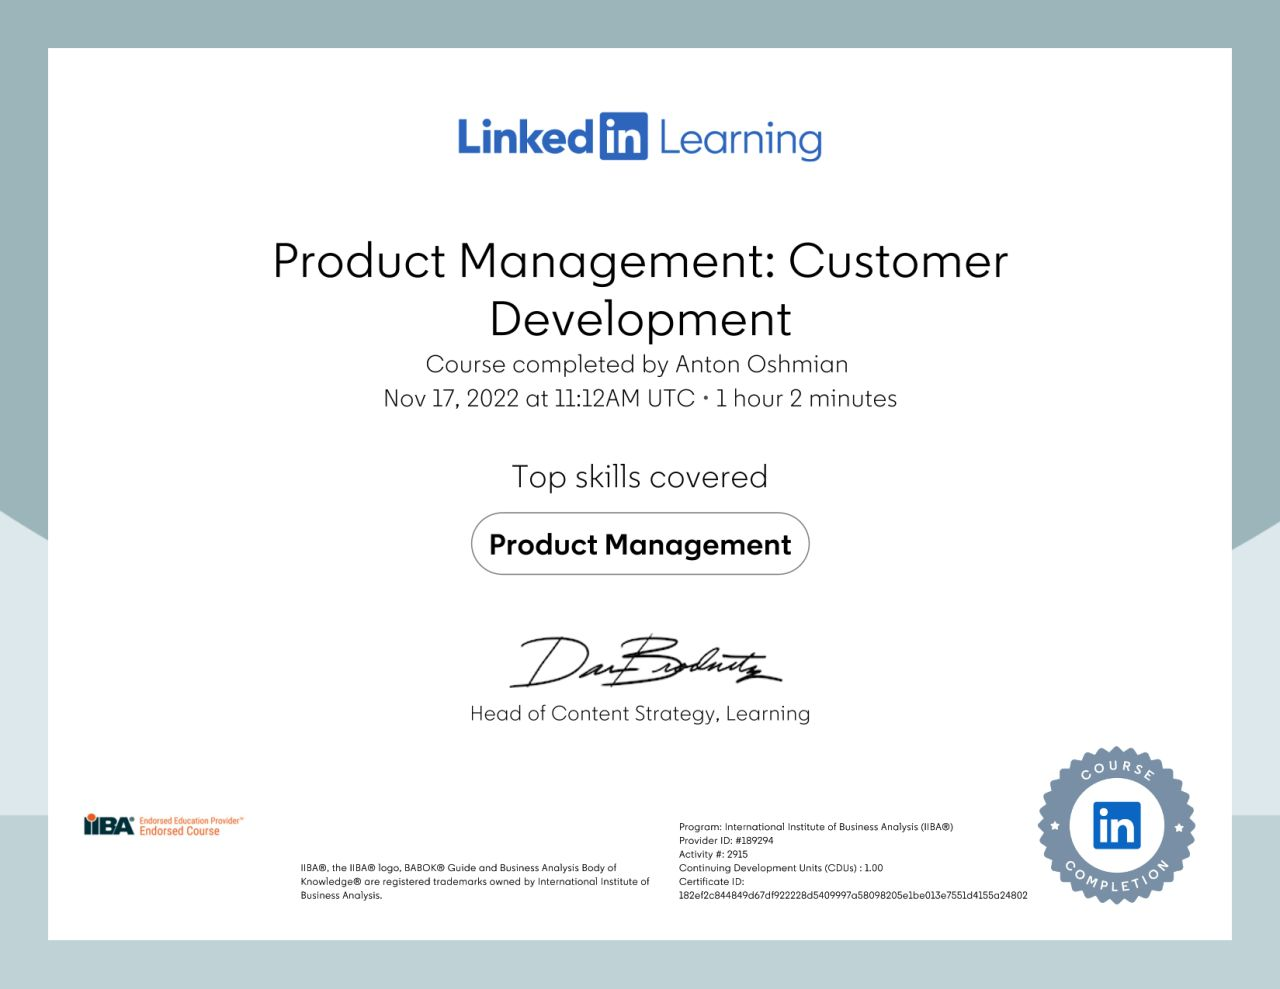Click the right star on the completion badge
The width and height of the screenshot is (1280, 989).
pyautogui.click(x=1179, y=827)
